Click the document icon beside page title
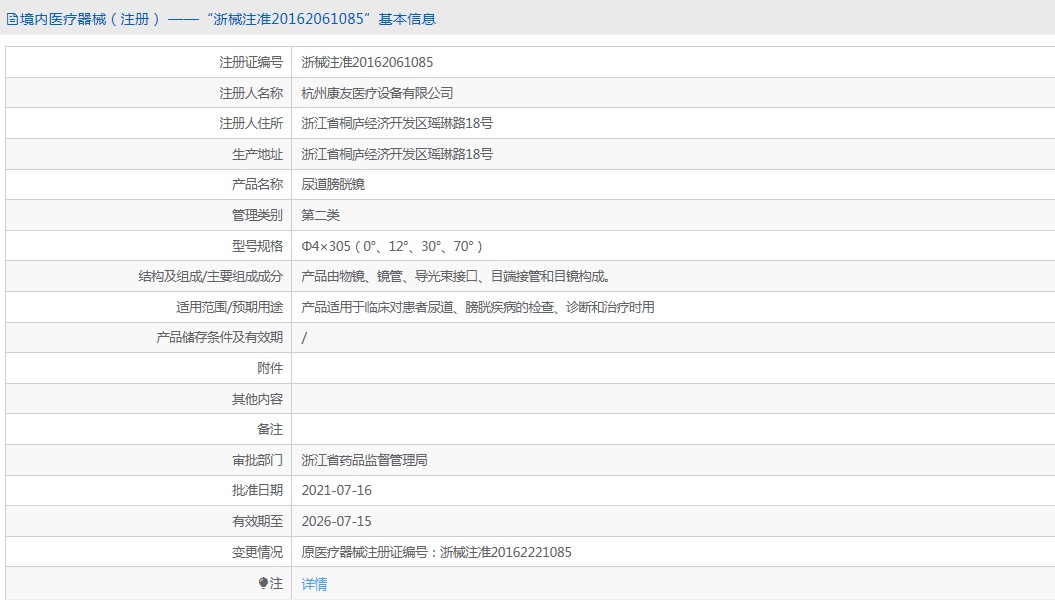Screen dimensions: 1055x609 [12, 20]
